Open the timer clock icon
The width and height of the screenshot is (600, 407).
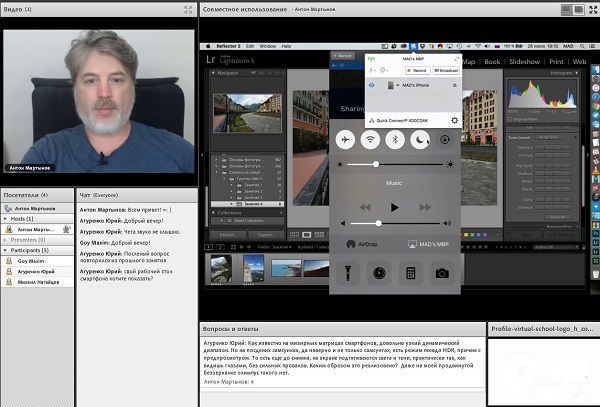378,271
